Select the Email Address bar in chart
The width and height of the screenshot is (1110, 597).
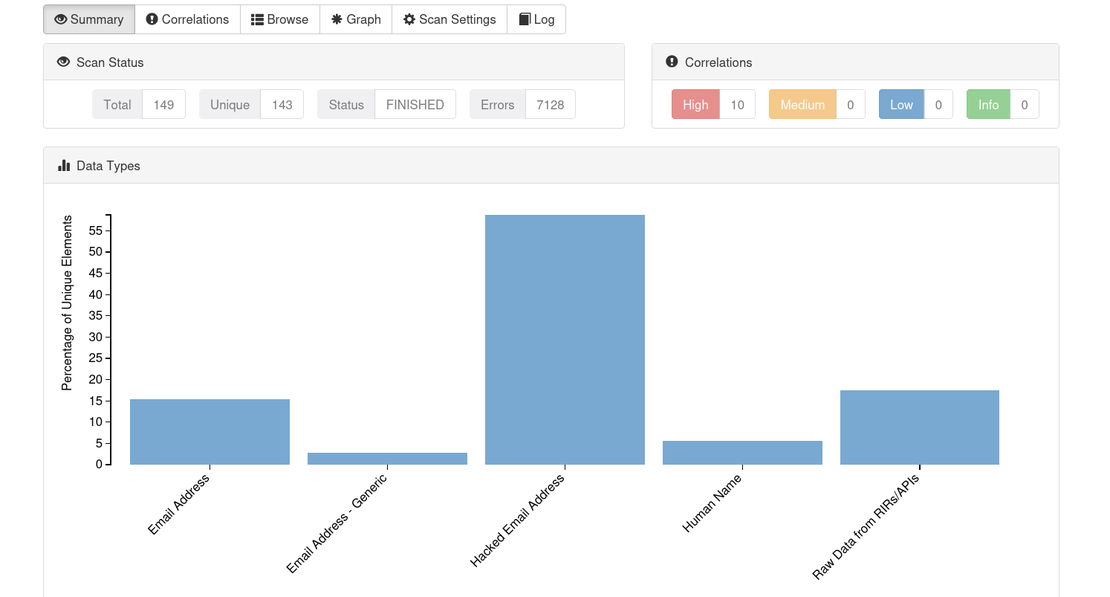210,432
